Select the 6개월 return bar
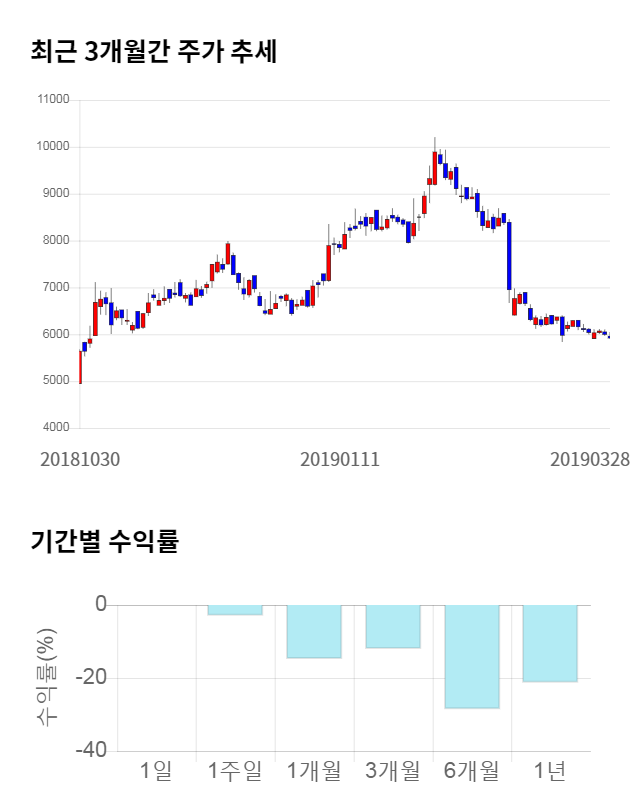 [471, 656]
